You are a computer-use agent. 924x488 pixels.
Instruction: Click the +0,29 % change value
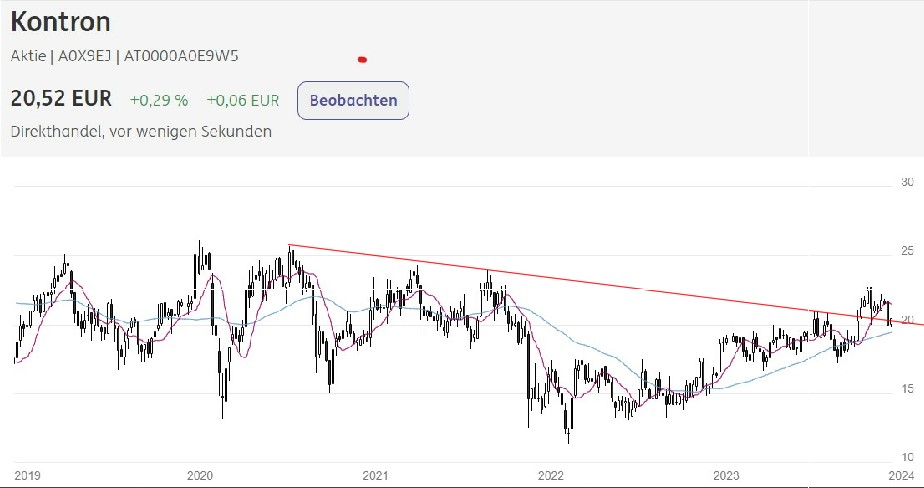(x=158, y=100)
